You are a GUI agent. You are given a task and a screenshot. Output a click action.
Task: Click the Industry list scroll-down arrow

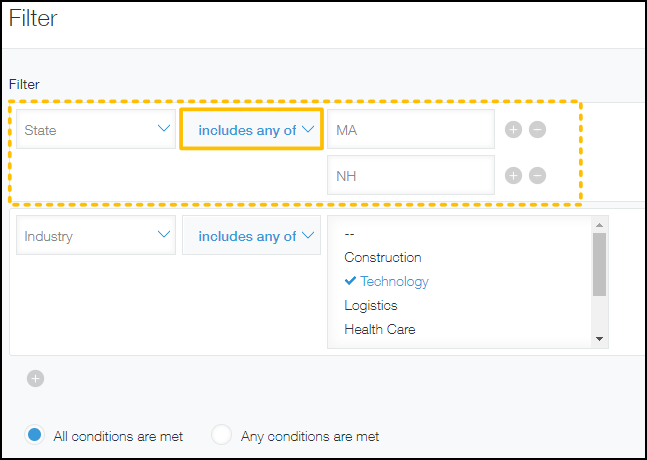point(599,339)
